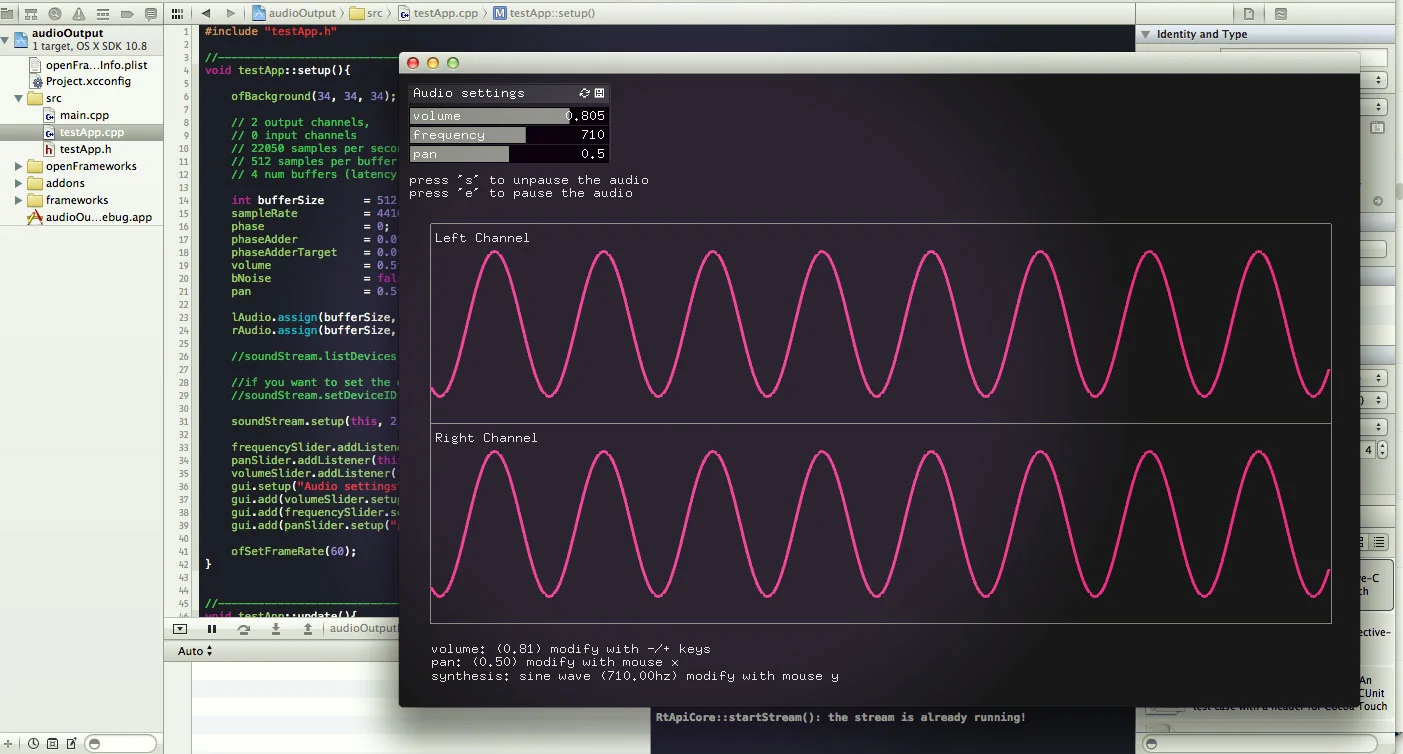The width and height of the screenshot is (1403, 754).
Task: Adjust the frequency slider
Action: [509, 135]
